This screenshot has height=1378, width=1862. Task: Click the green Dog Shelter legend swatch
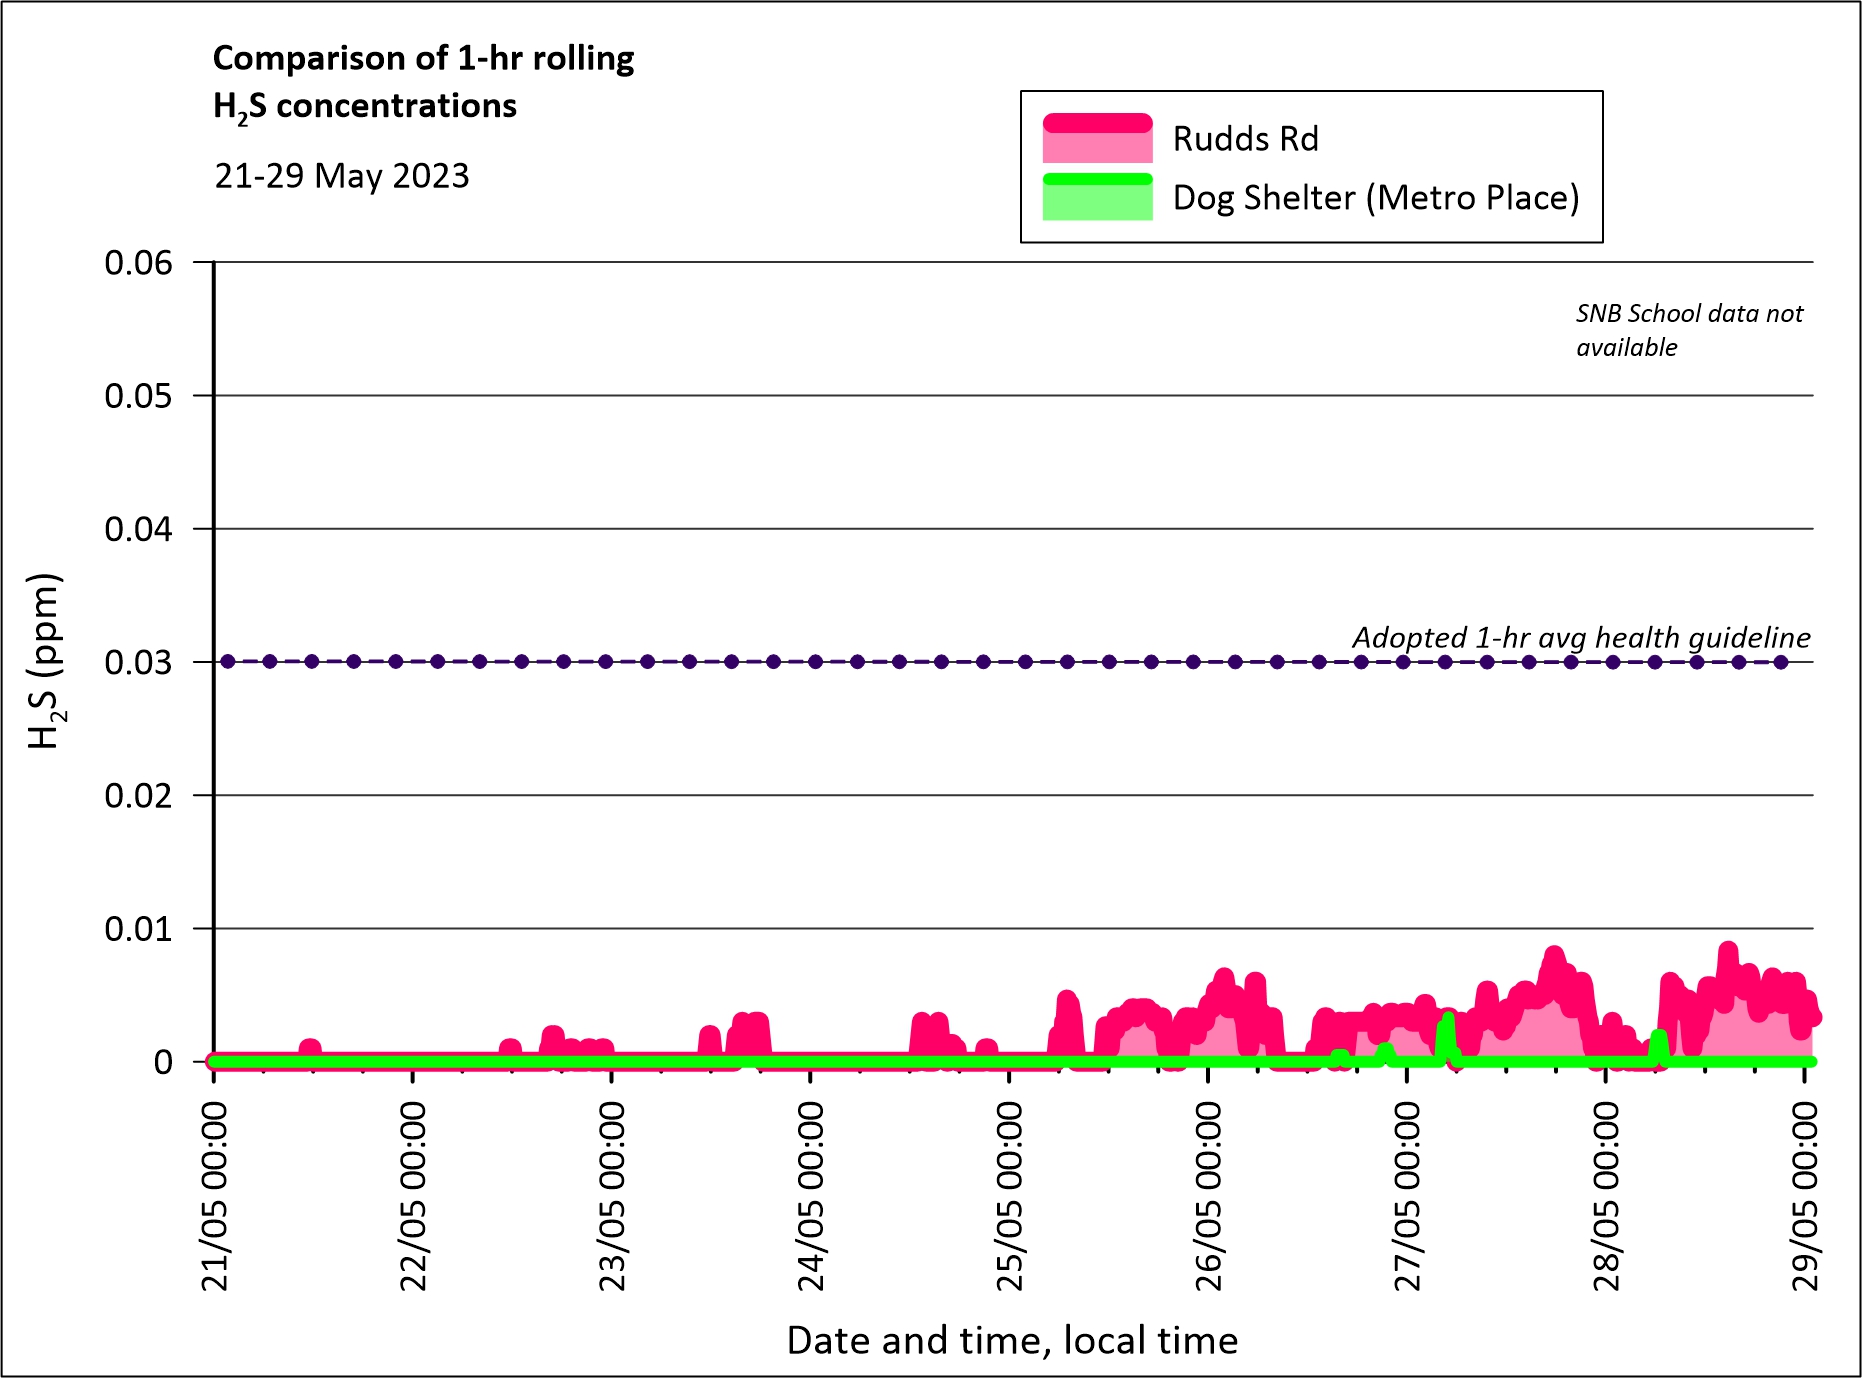click(1097, 197)
